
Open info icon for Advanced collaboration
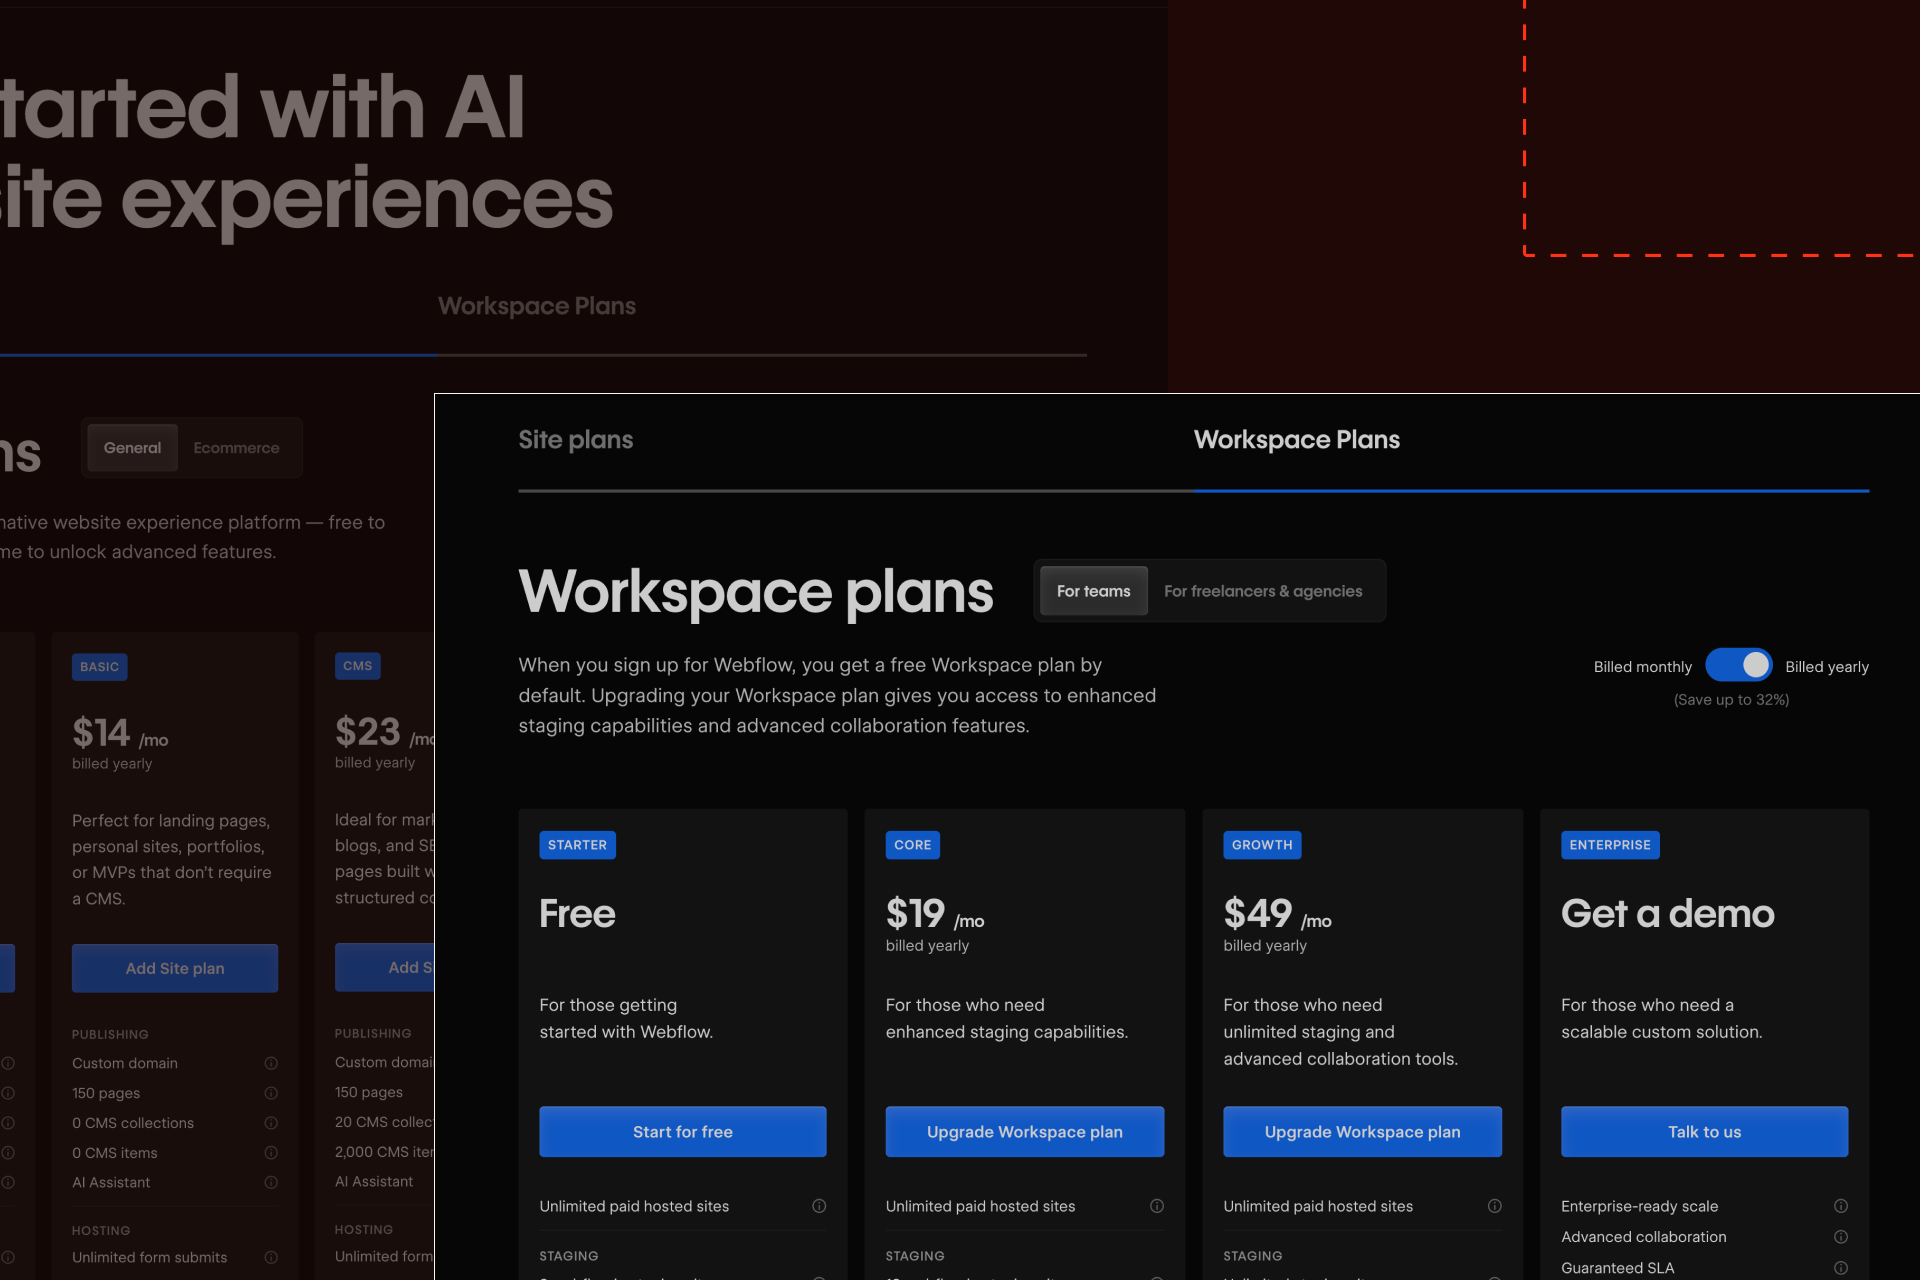click(1841, 1237)
